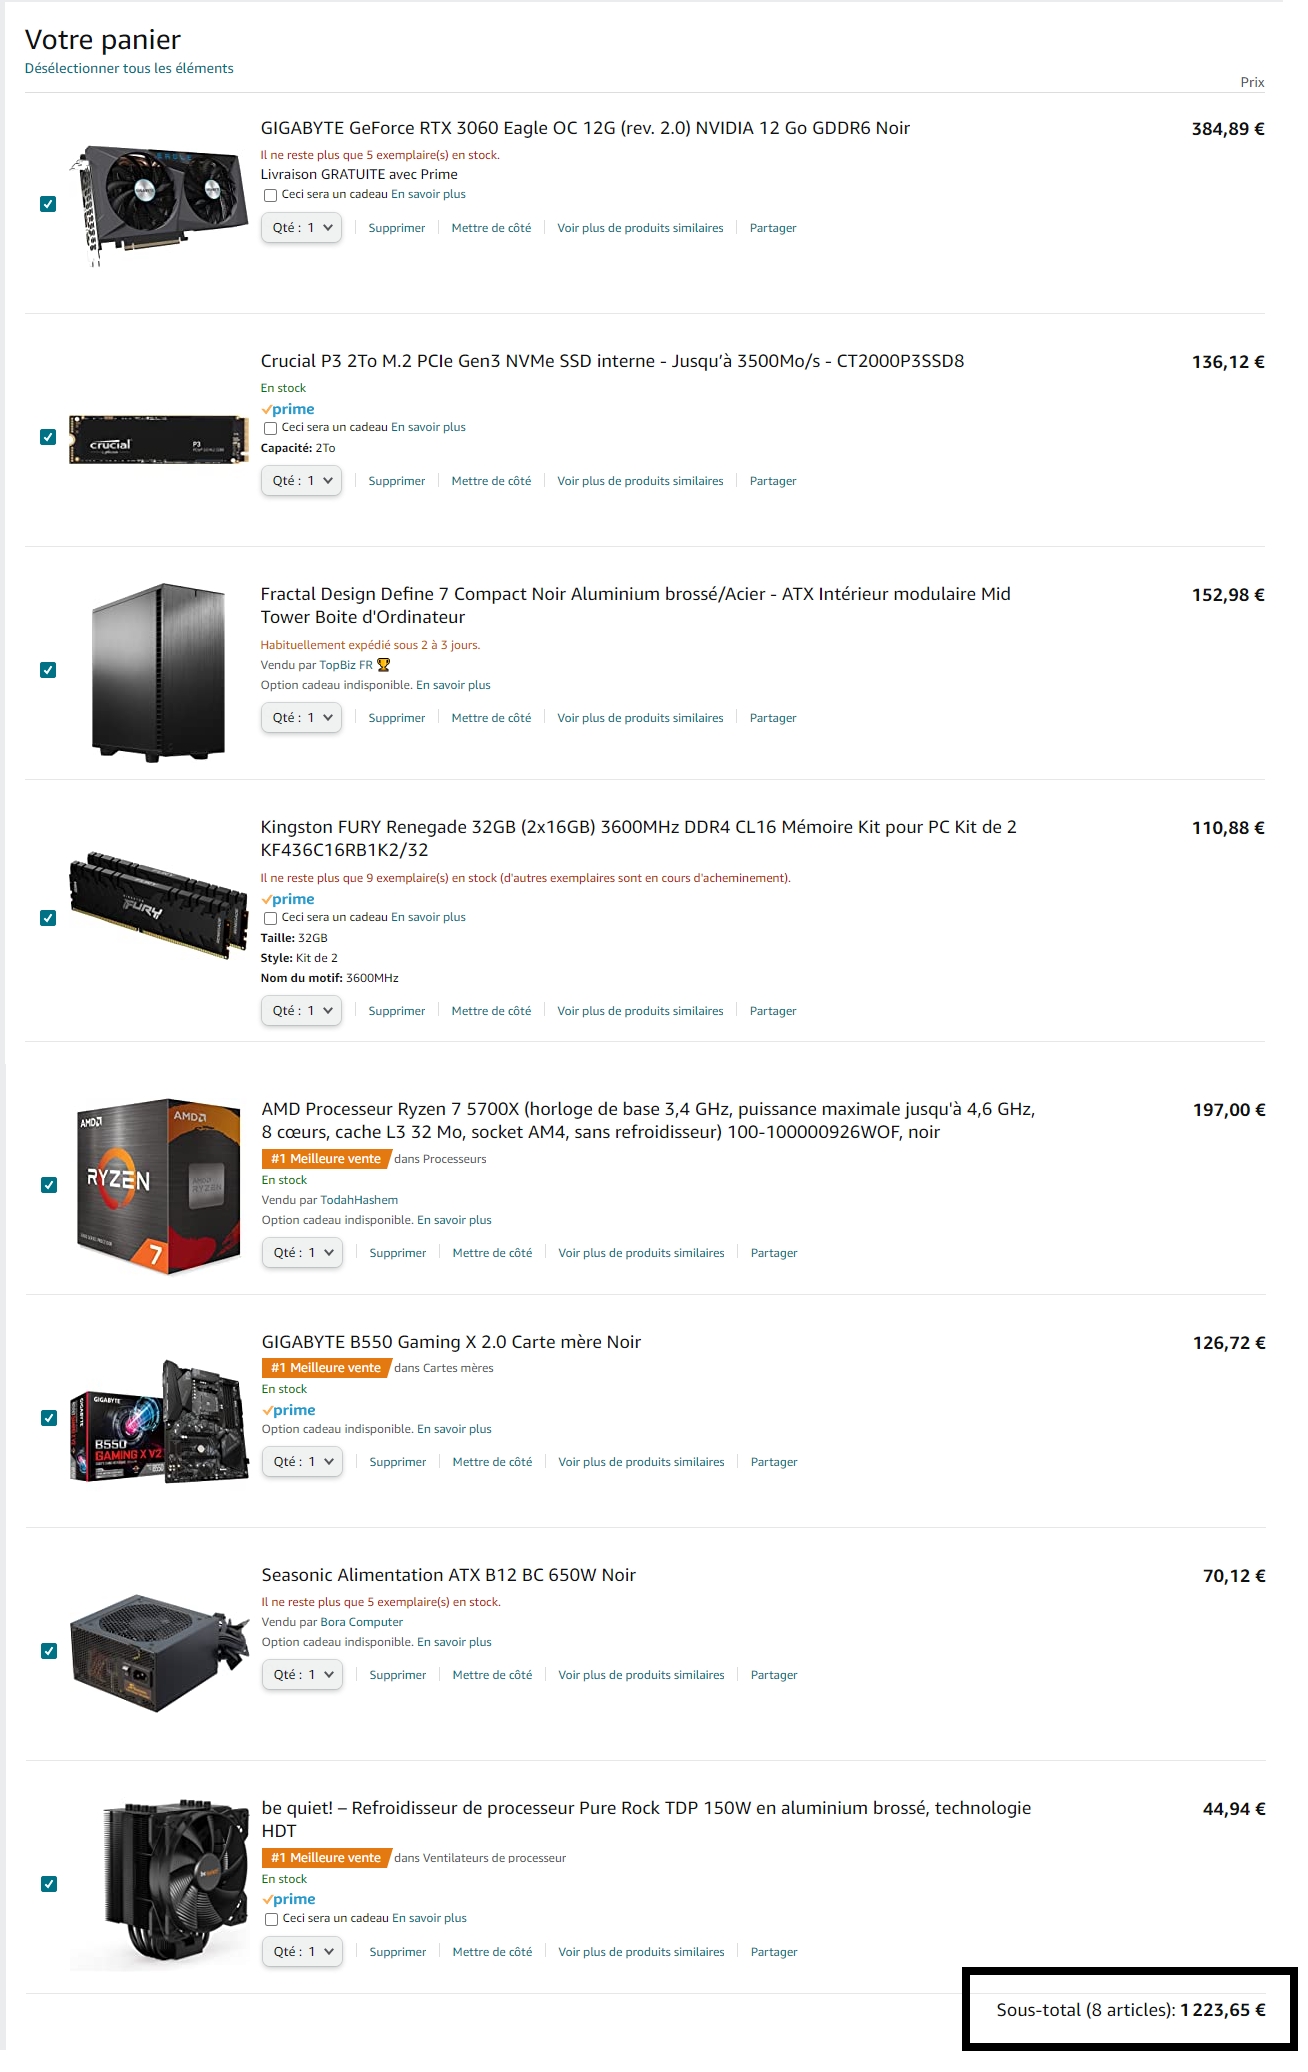1308x2072 pixels.
Task: Deselect the Seasonic power supply item checkbox
Action: (49, 1651)
